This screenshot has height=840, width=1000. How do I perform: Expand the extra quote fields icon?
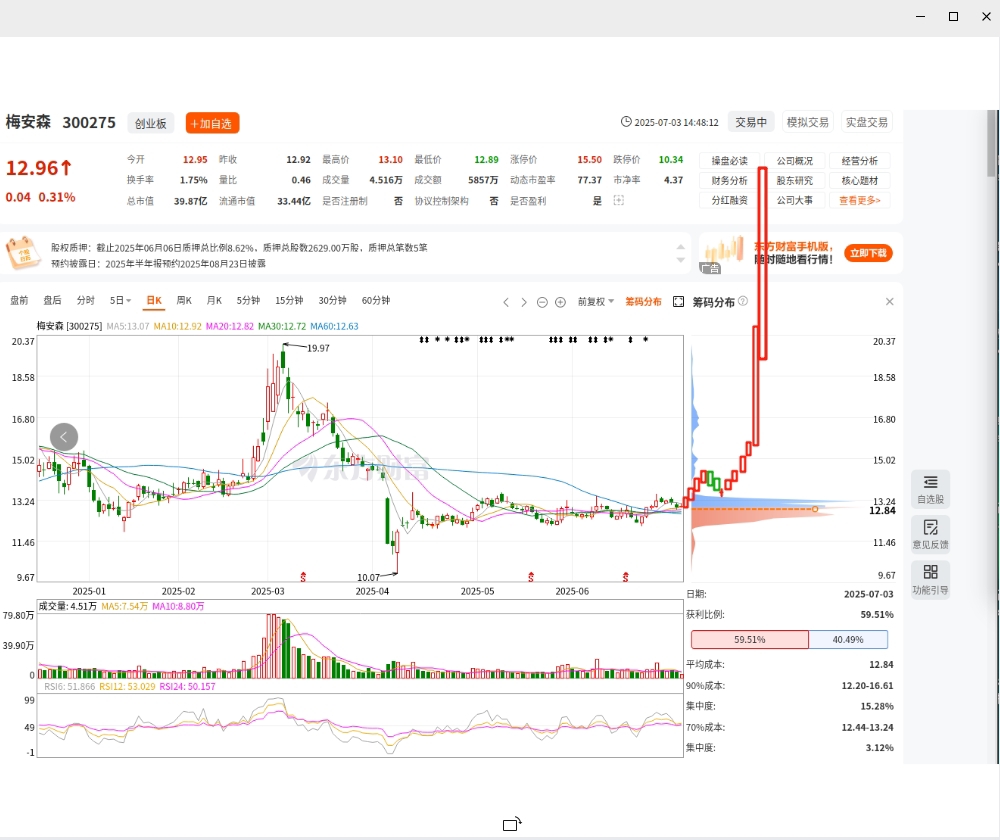pos(619,200)
